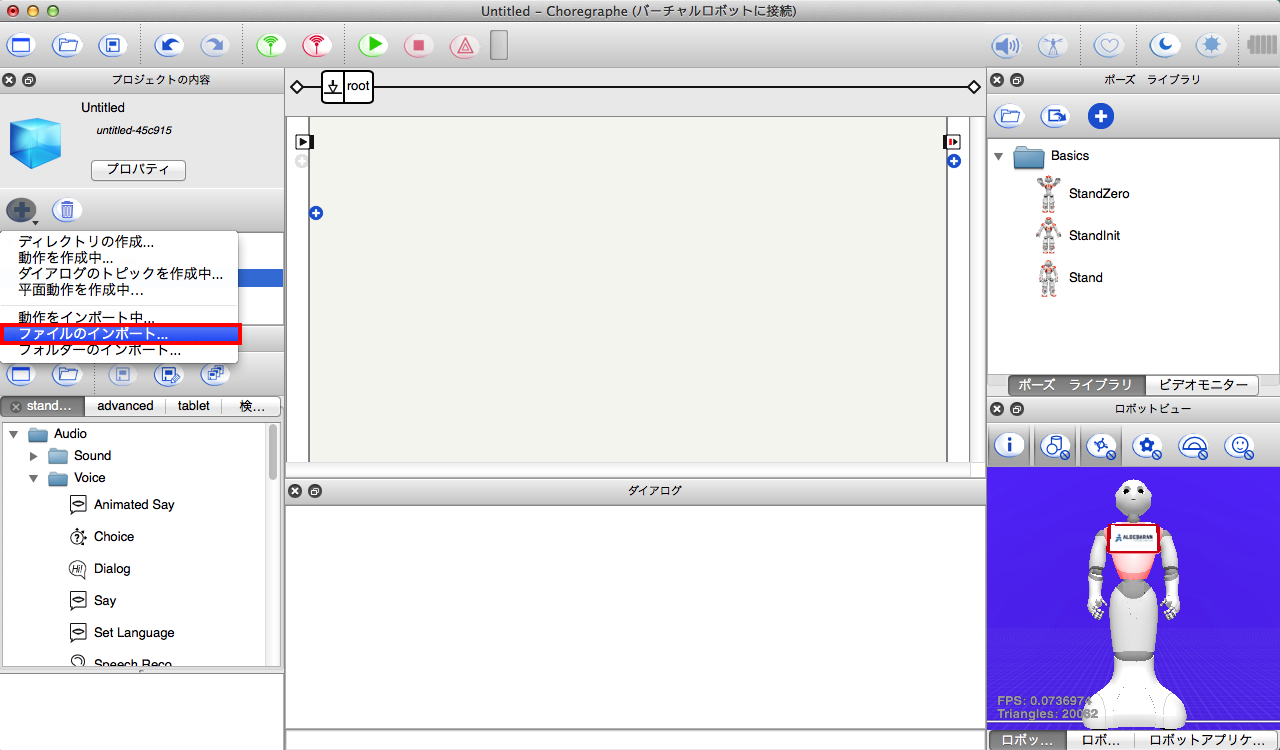Switch to the advanced box library tab
The image size is (1280, 750).
click(x=125, y=406)
